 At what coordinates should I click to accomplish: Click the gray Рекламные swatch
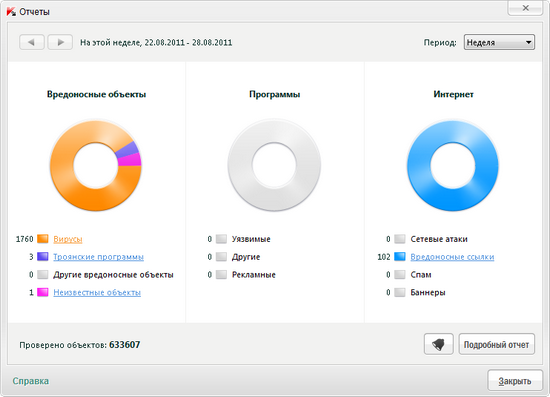pyautogui.click(x=221, y=274)
